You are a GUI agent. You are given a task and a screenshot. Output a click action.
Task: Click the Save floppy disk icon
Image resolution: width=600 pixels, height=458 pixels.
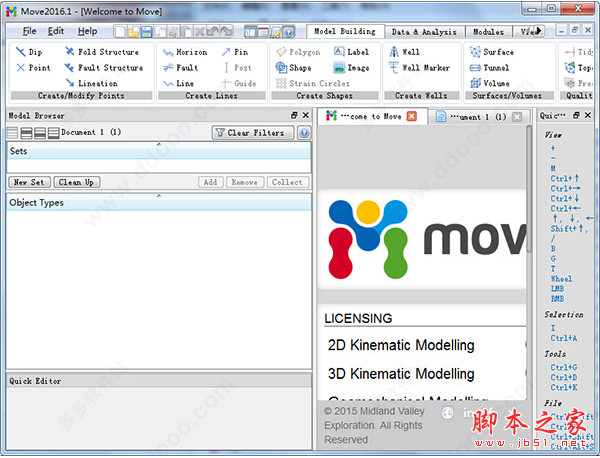147,31
